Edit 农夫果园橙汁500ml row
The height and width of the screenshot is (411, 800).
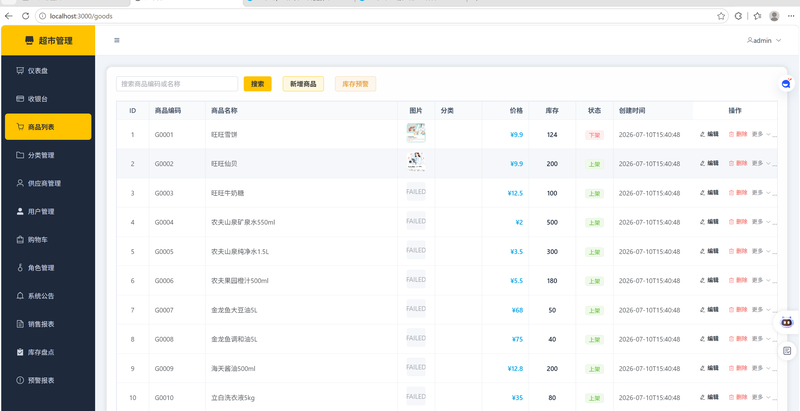tap(709, 280)
